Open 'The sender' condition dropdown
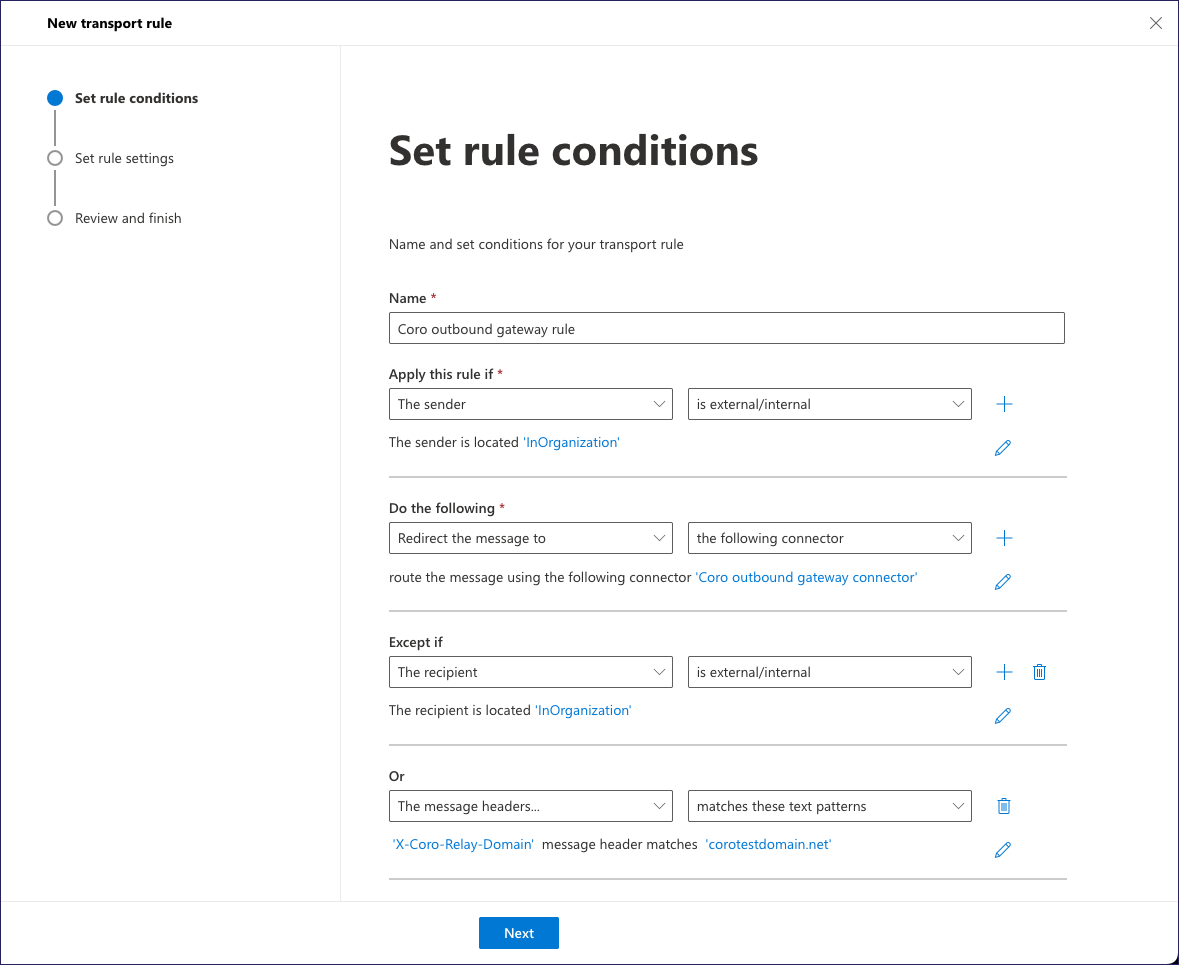This screenshot has height=965, width=1179. [x=530, y=404]
